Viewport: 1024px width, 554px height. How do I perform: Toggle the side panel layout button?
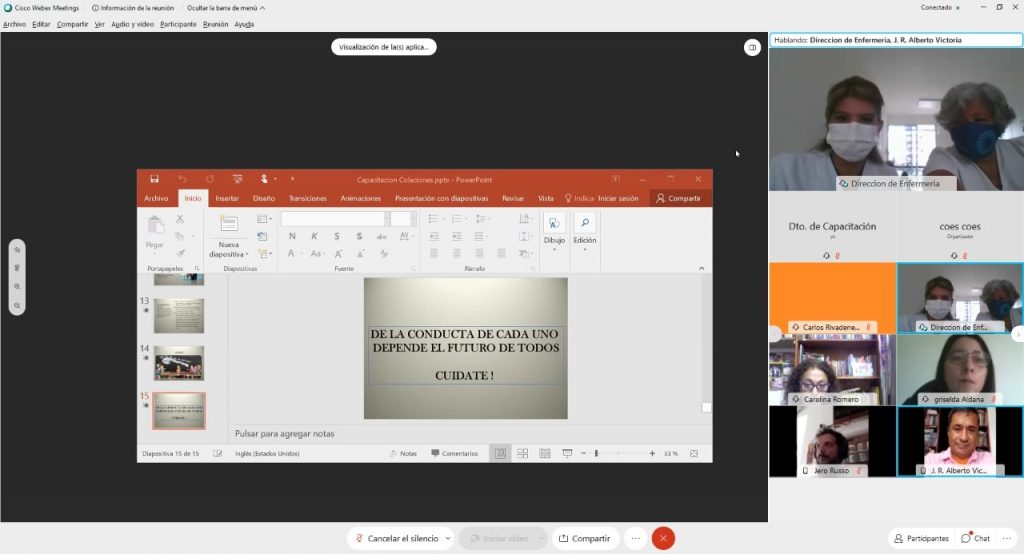(752, 47)
